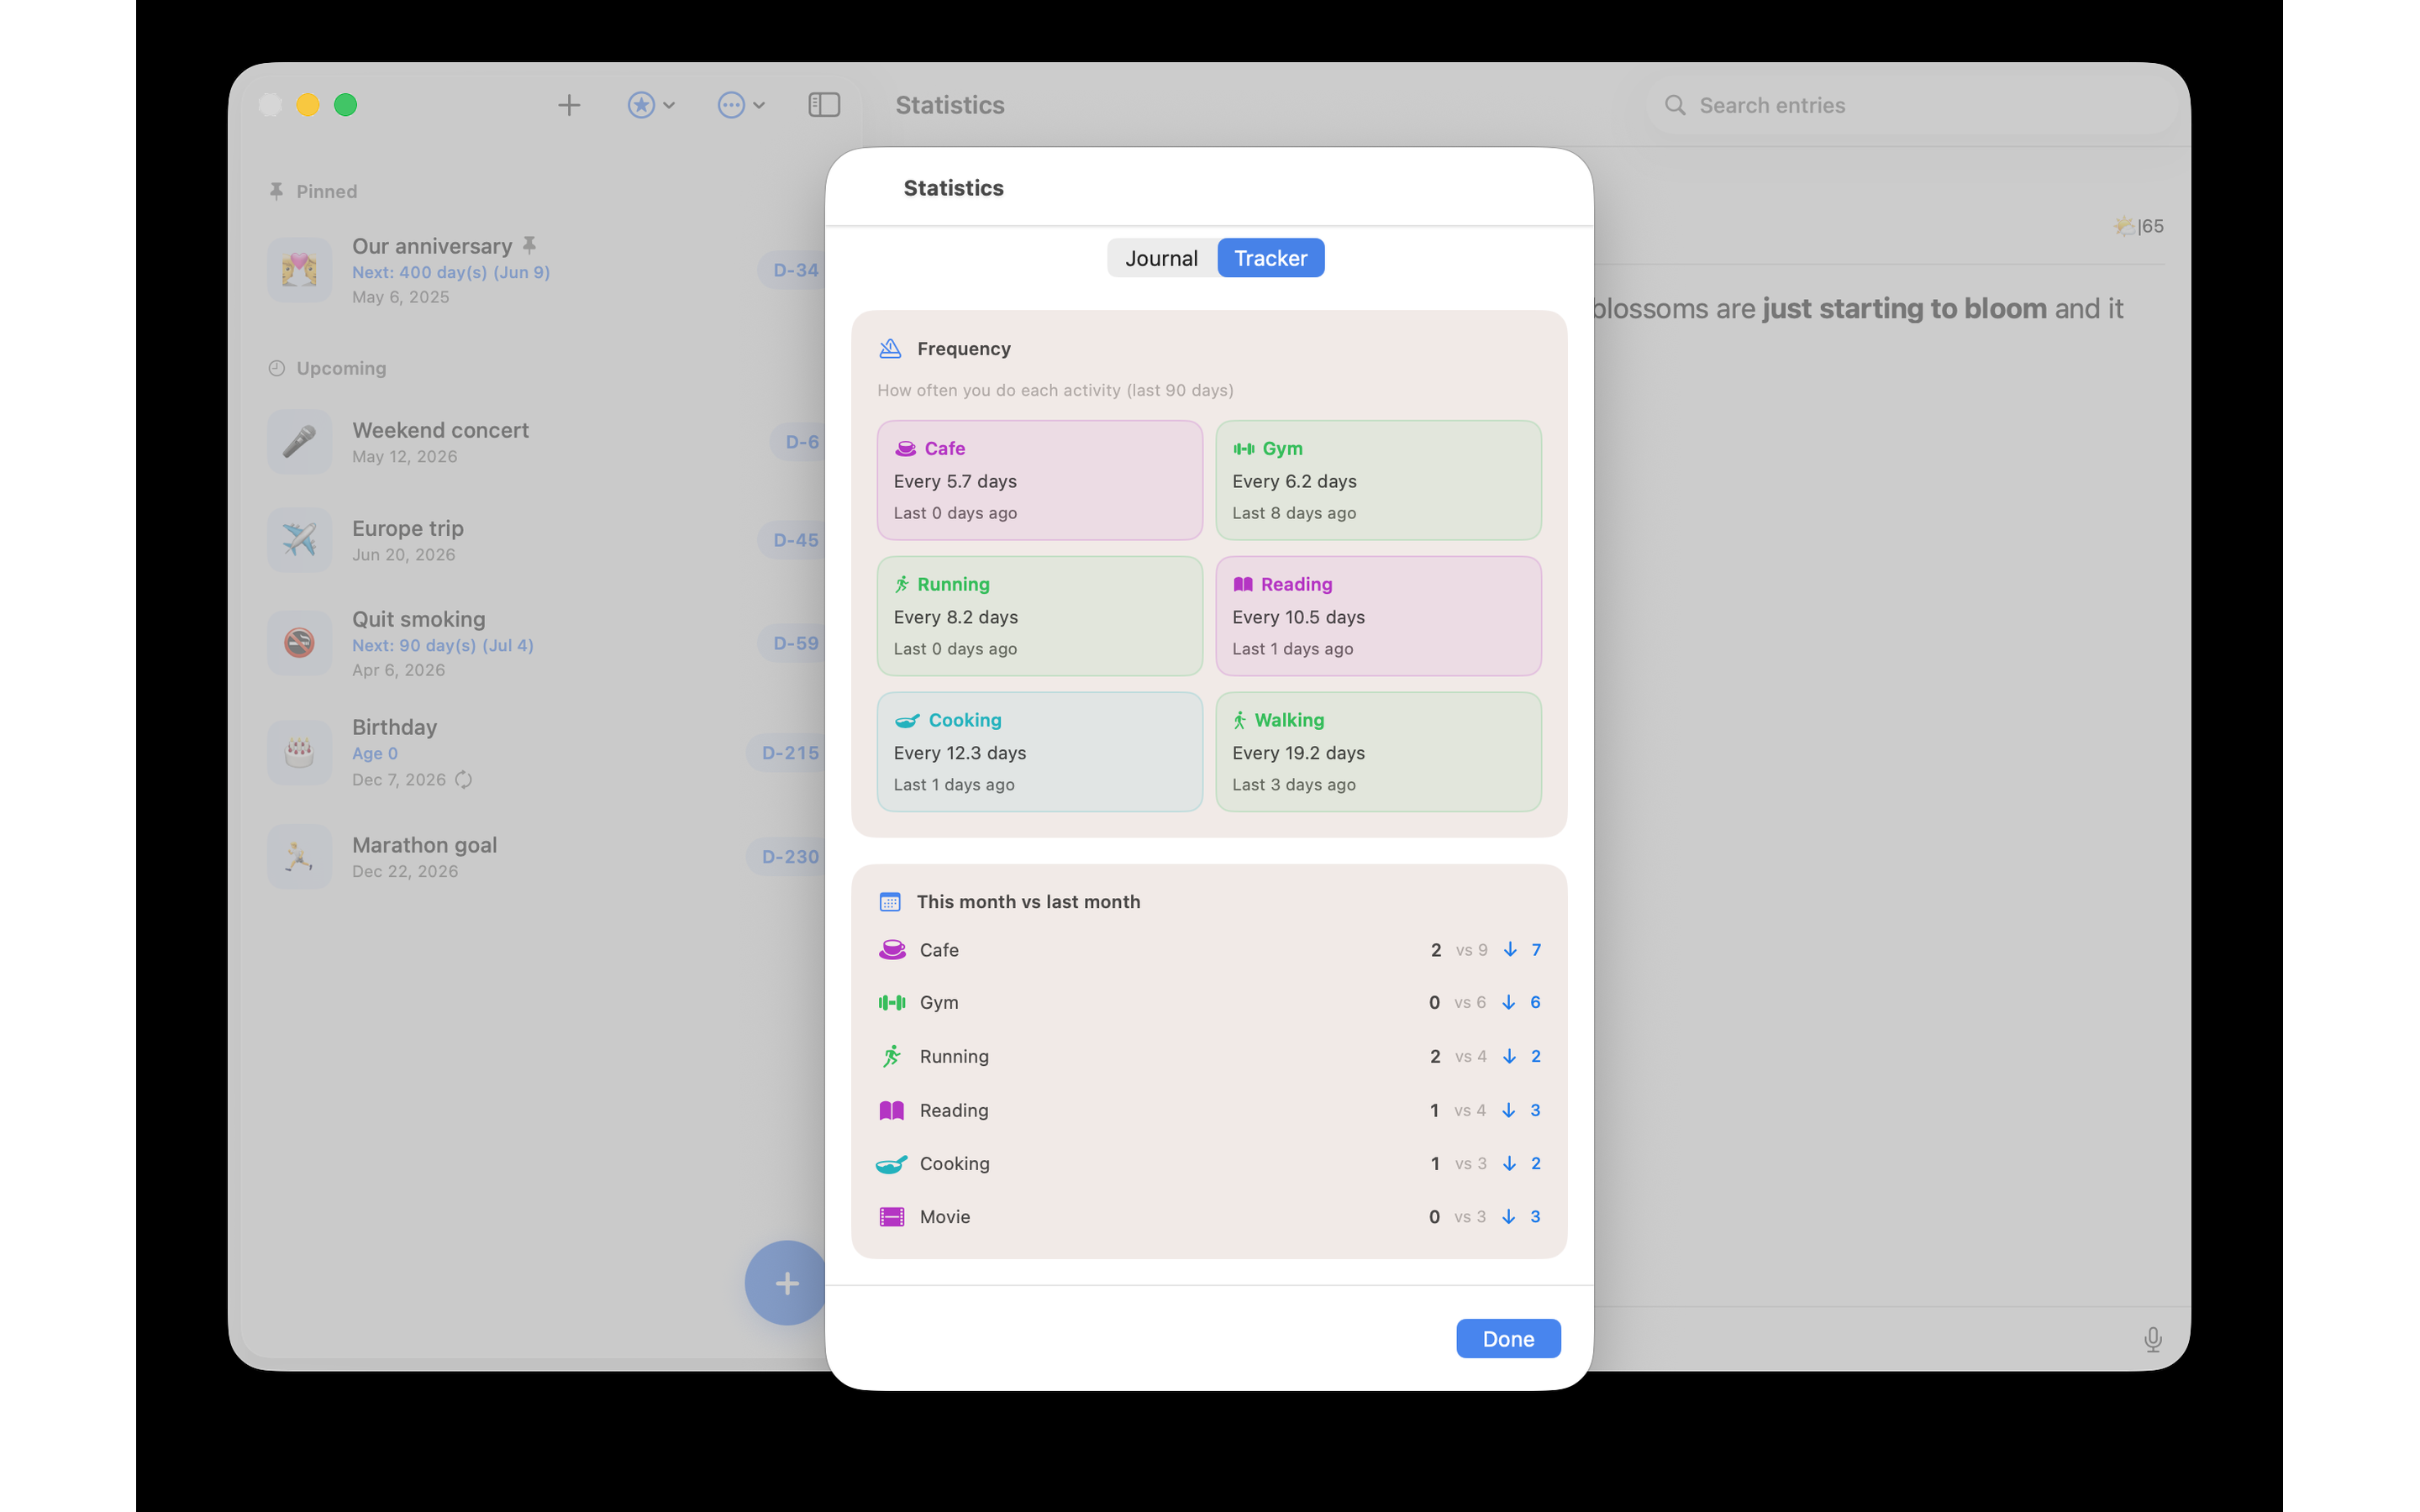Toggle the sidebar layout icon
Screen dimensions: 2420x1512
click(x=824, y=105)
